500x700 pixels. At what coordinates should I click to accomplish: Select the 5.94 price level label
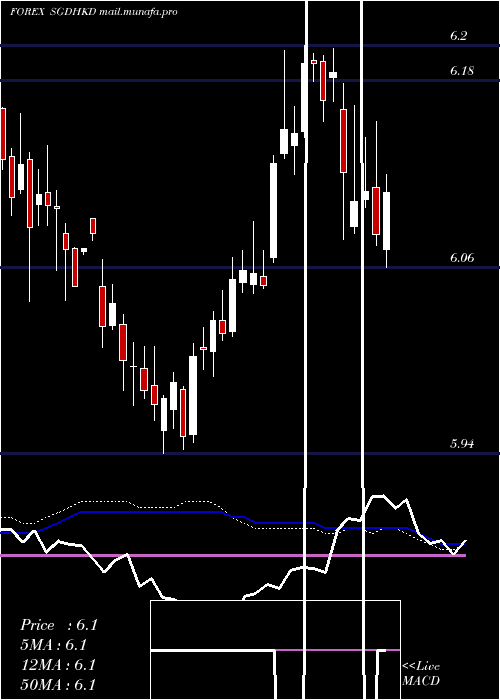pyautogui.click(x=462, y=444)
